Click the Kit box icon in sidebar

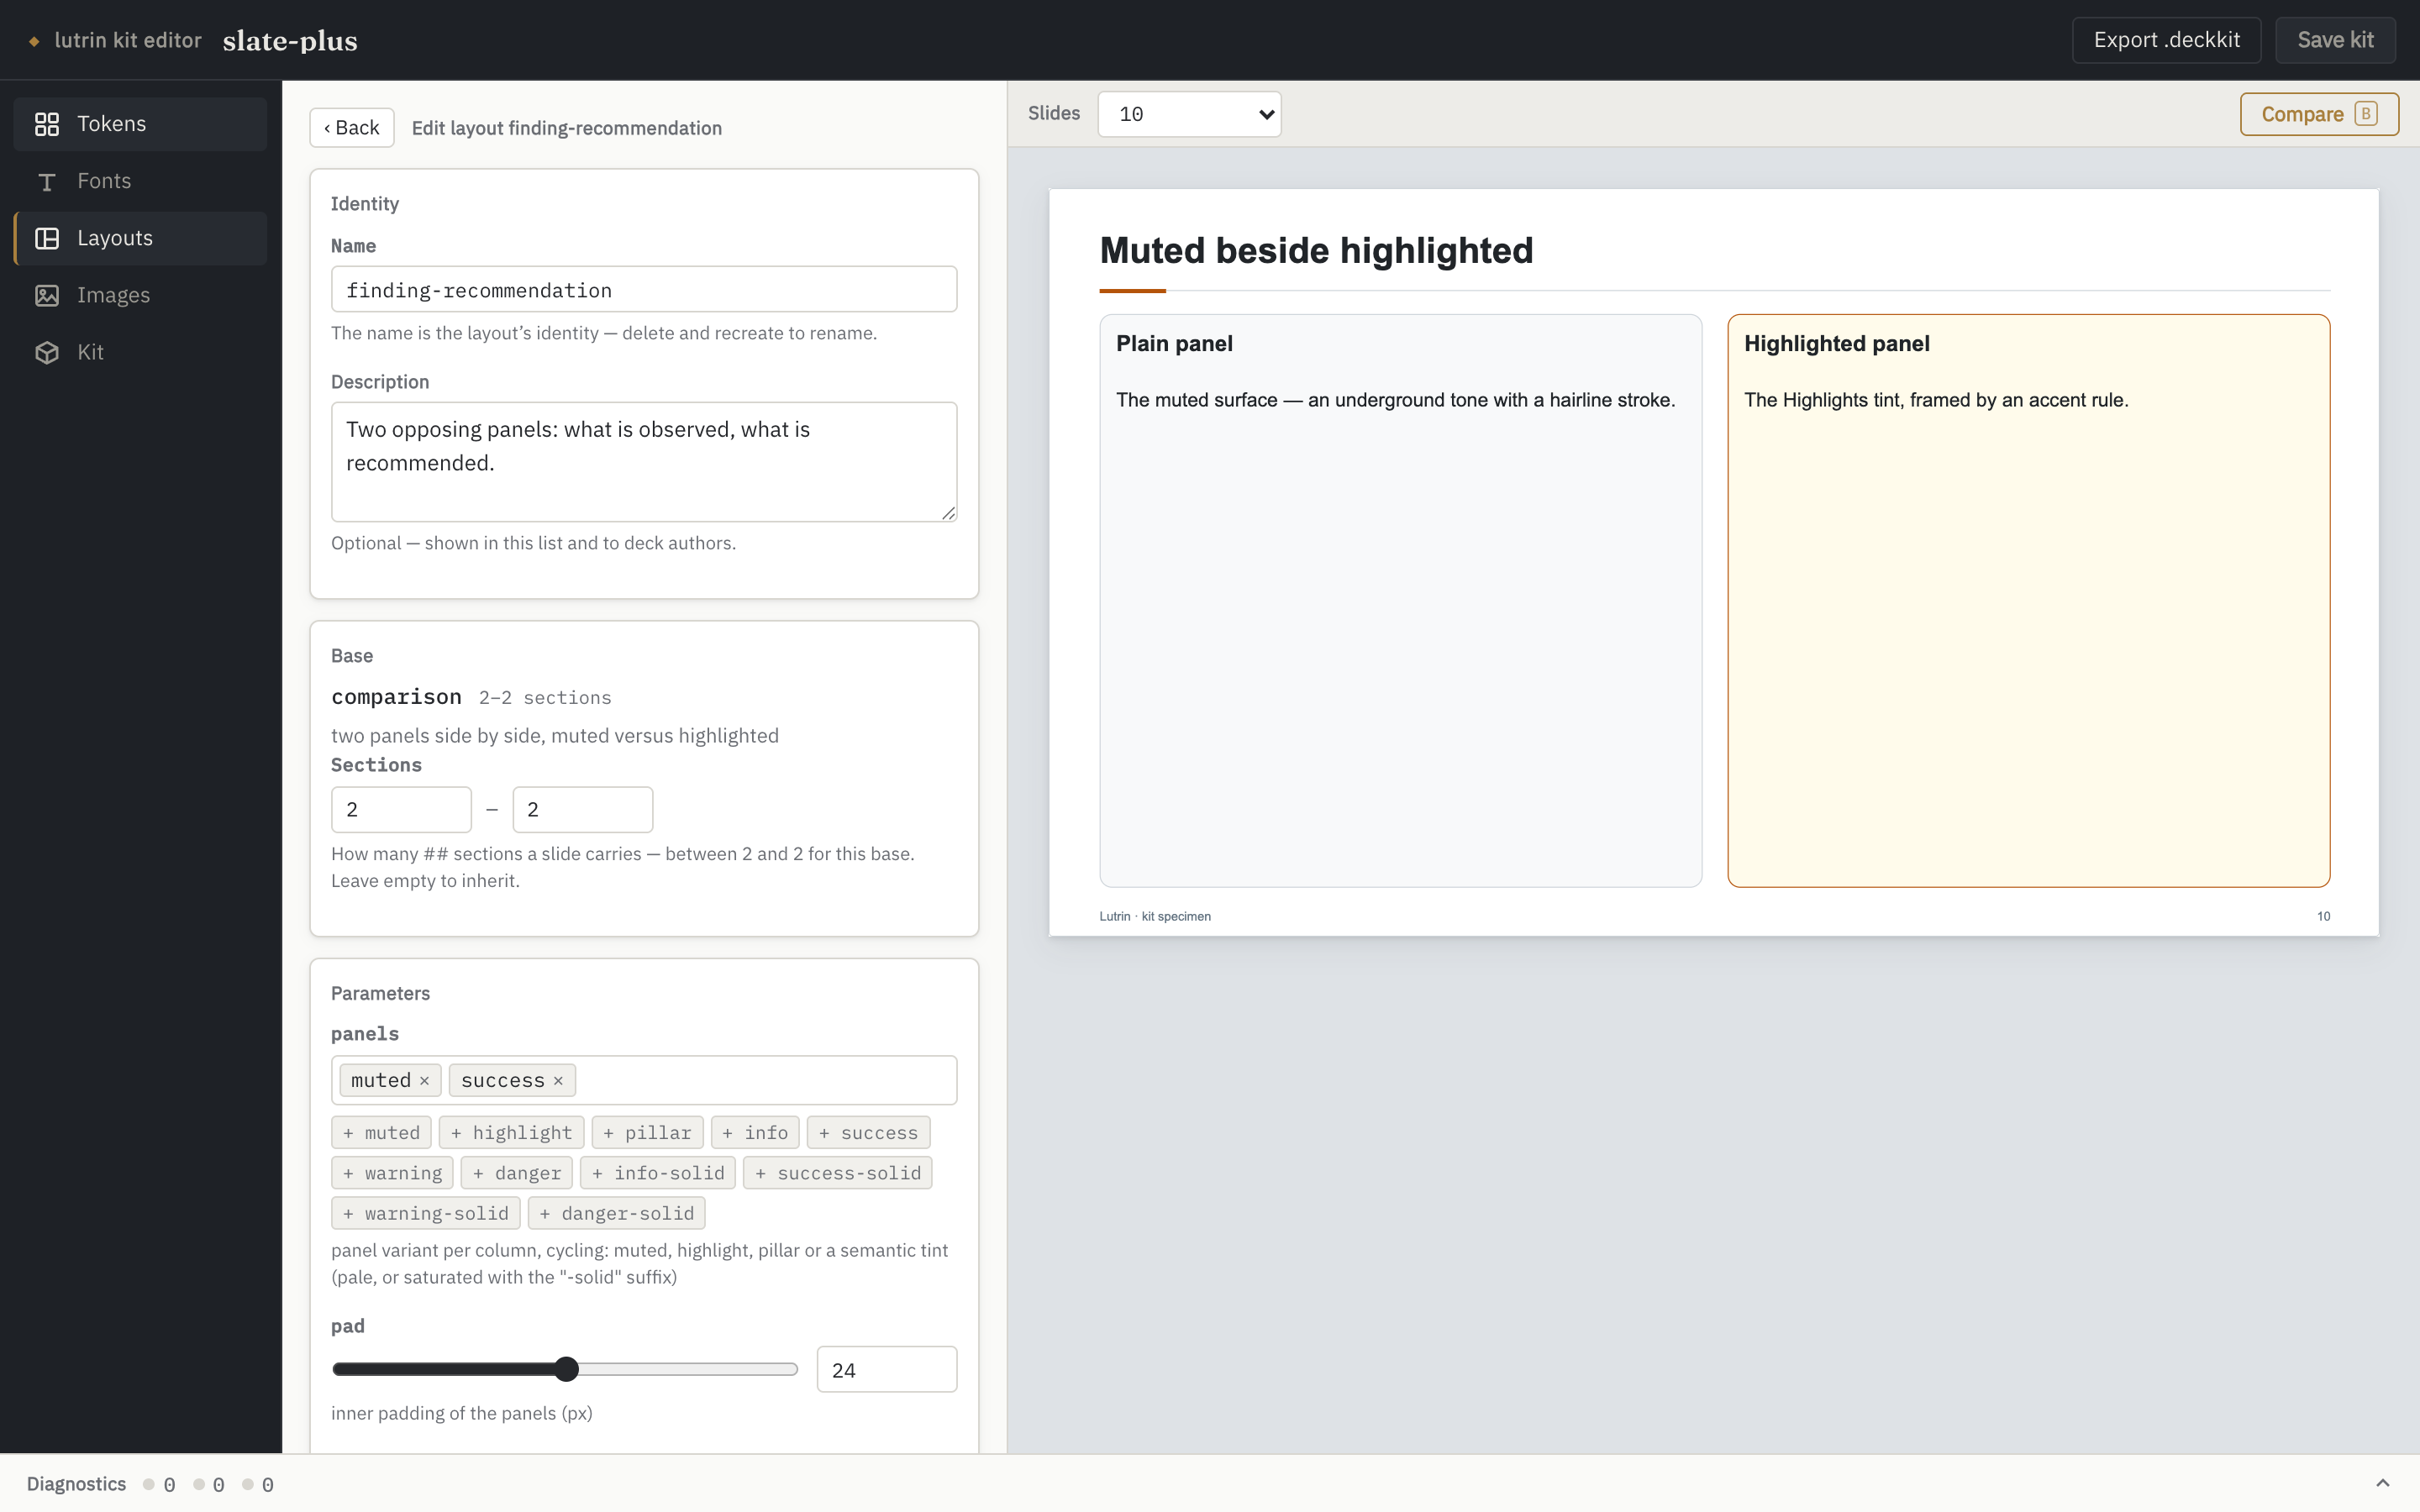47,352
